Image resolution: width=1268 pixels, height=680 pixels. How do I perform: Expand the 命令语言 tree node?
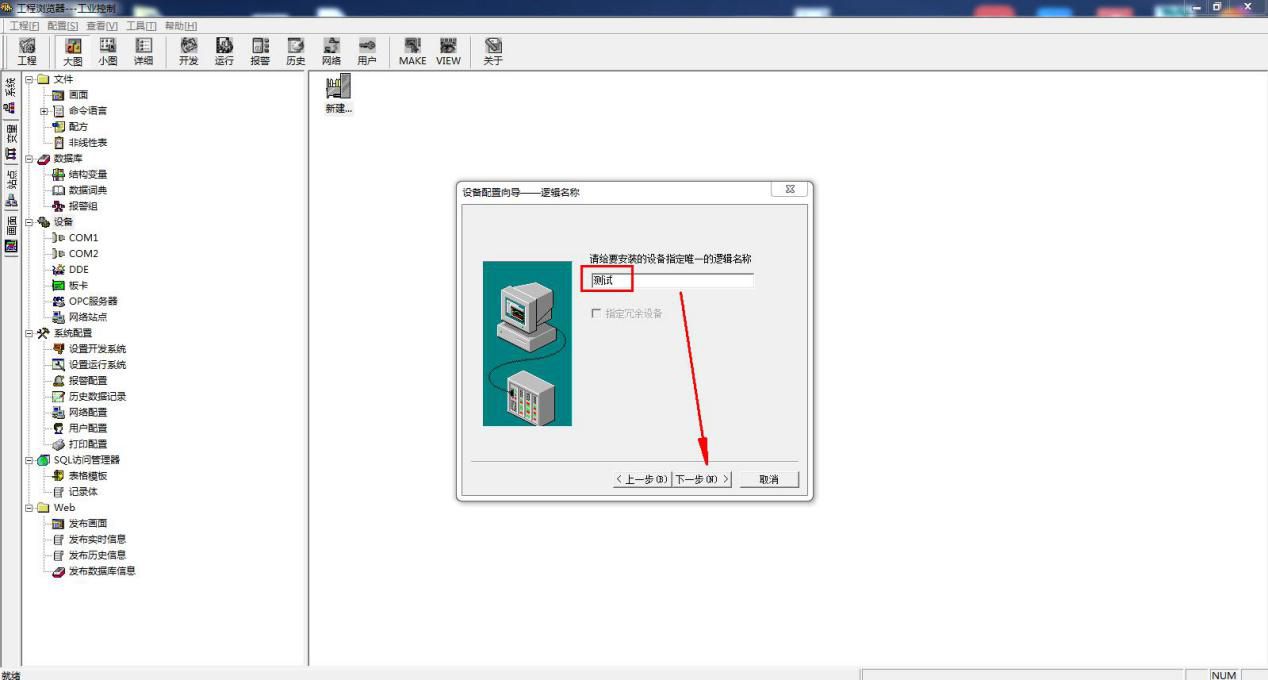click(x=44, y=111)
